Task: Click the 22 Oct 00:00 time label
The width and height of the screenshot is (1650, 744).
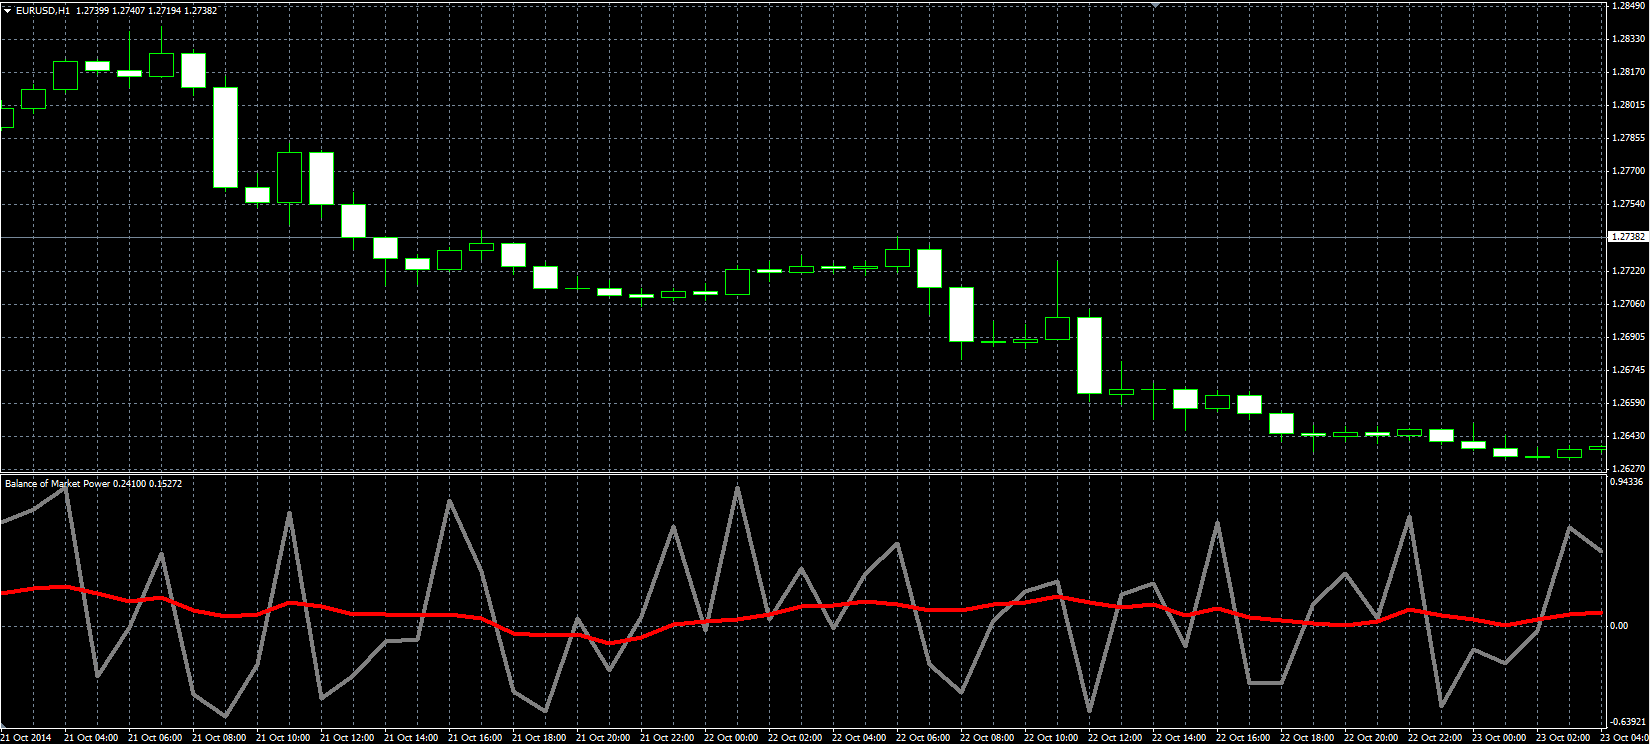Action: click(731, 738)
